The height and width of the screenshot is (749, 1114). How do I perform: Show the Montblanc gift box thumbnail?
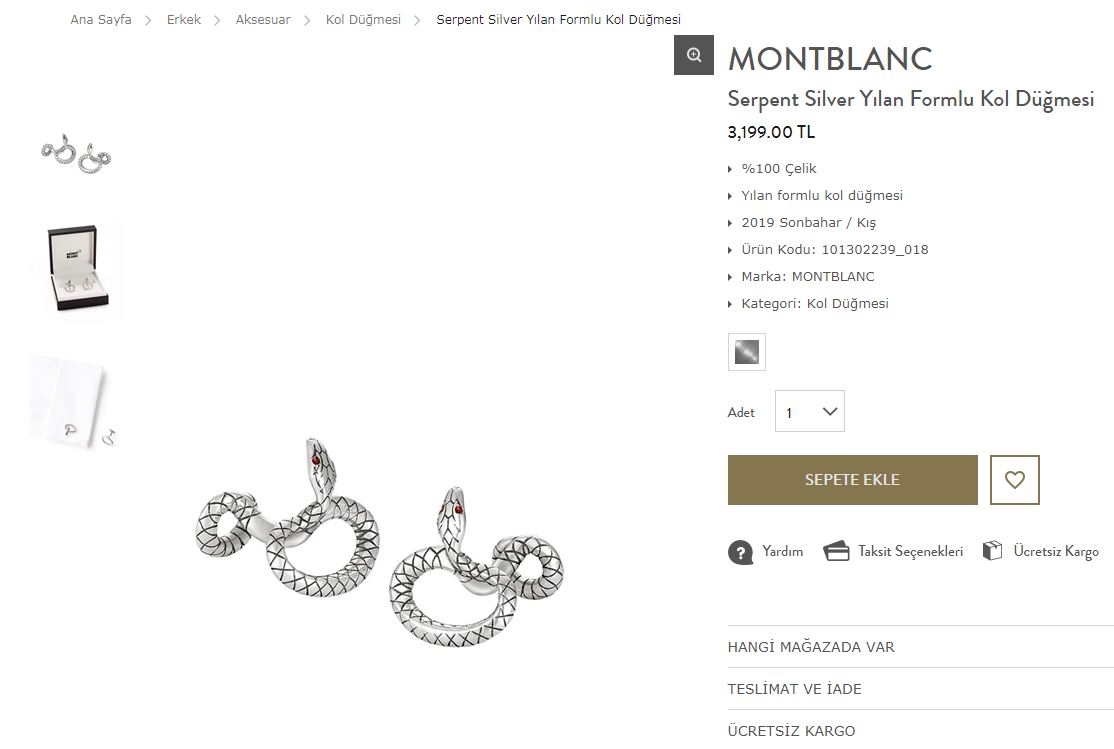pyautogui.click(x=76, y=268)
